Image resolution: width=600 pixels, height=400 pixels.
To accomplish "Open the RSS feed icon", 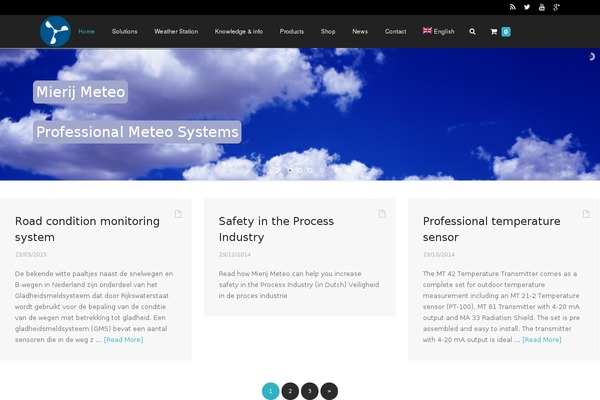I will tap(512, 7).
